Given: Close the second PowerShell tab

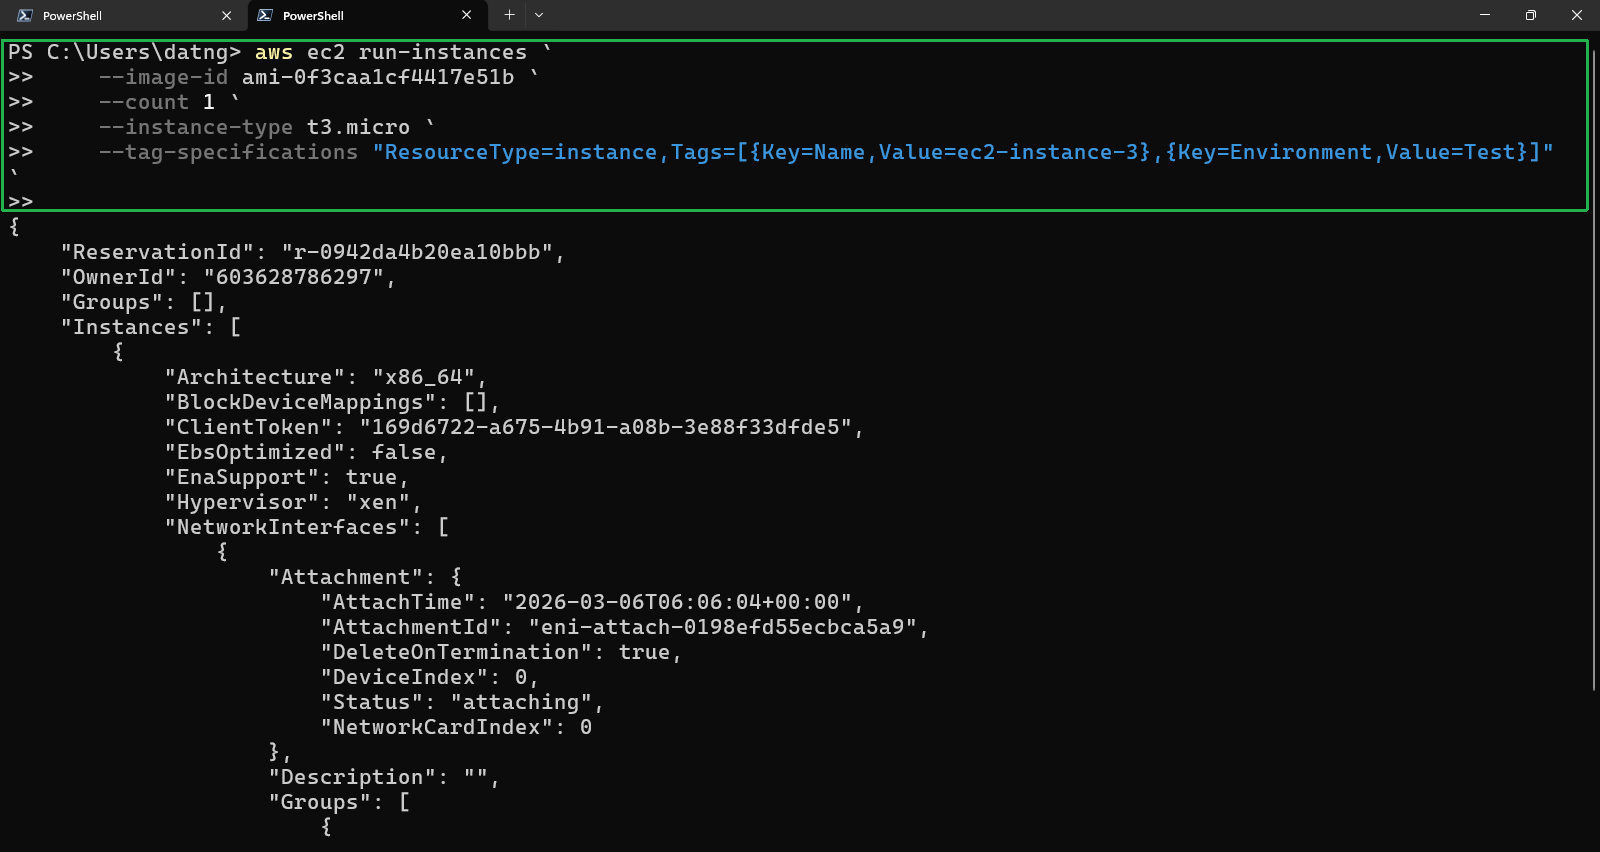Looking at the screenshot, I should [x=466, y=15].
